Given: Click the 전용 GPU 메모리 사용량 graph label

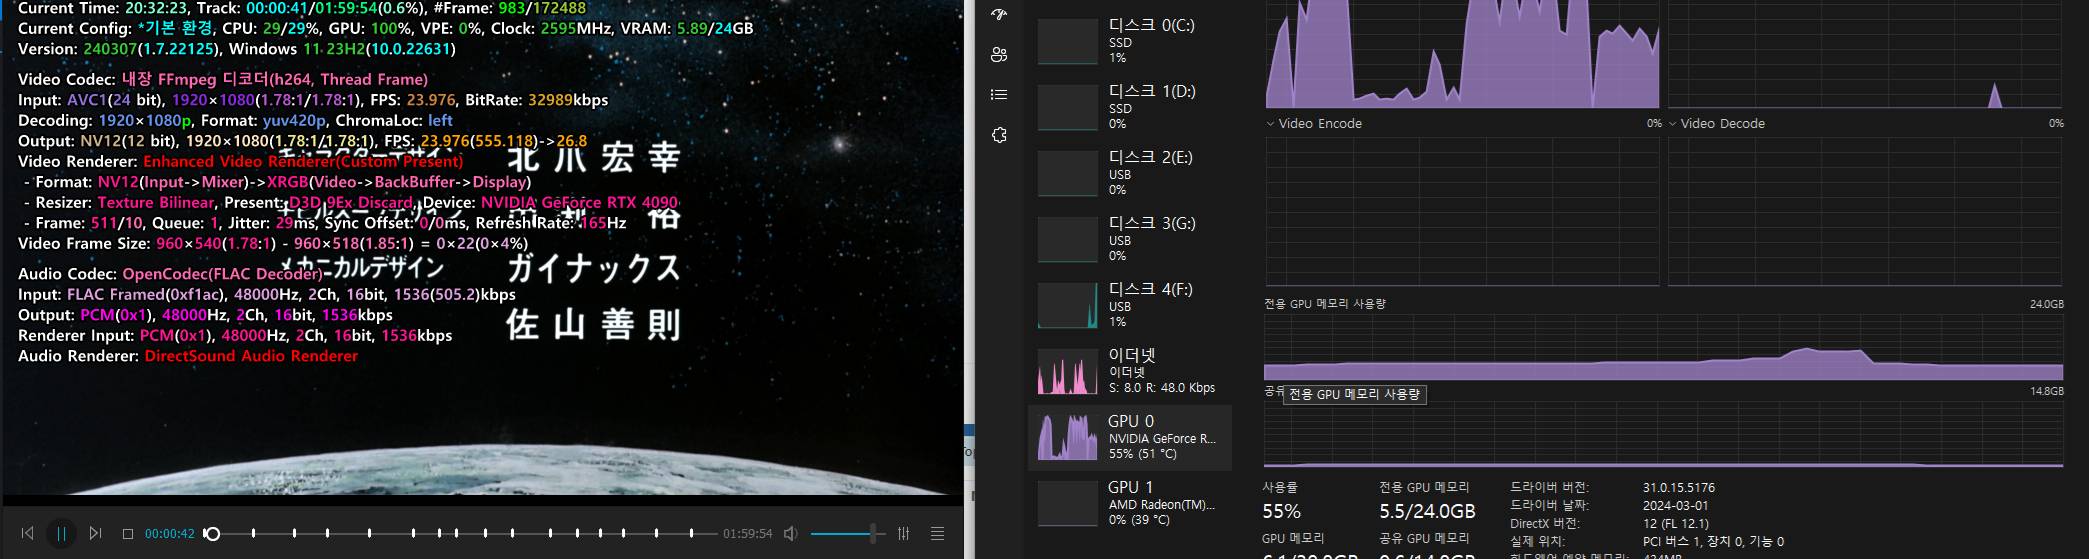Looking at the screenshot, I should coord(1325,303).
